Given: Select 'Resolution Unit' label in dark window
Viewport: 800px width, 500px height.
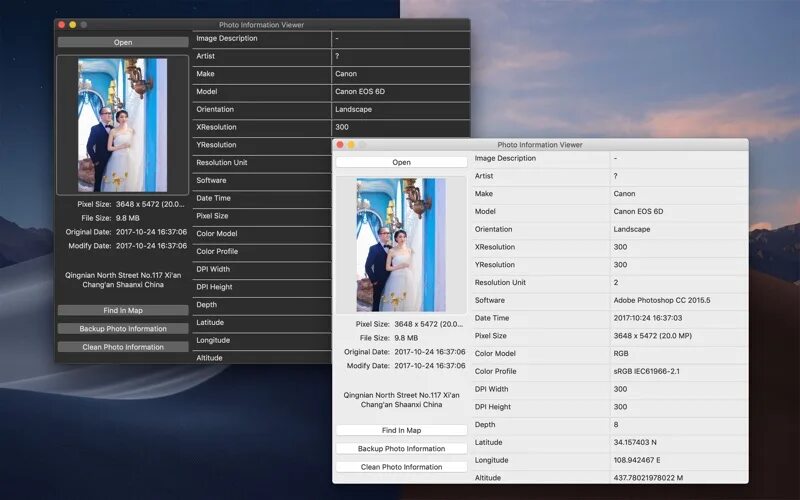Looking at the screenshot, I should coord(221,162).
